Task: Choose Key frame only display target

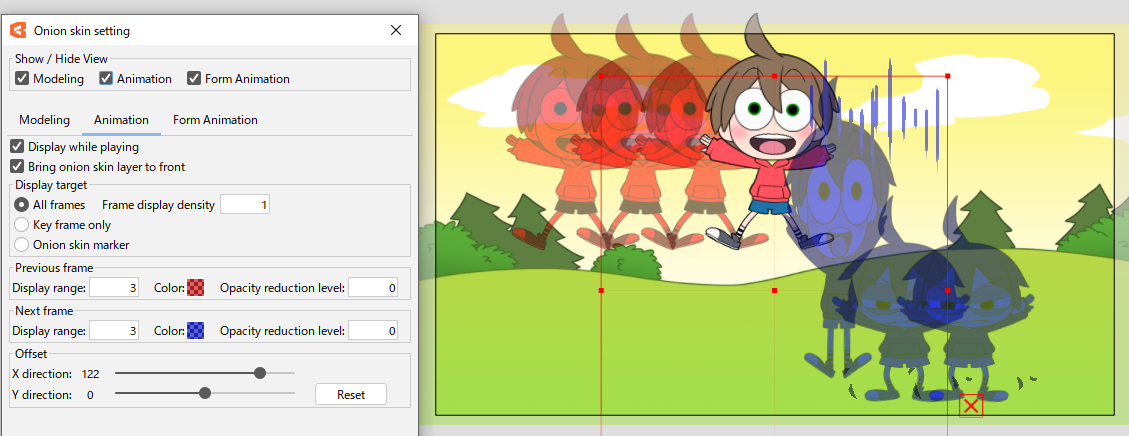Action: (22, 225)
